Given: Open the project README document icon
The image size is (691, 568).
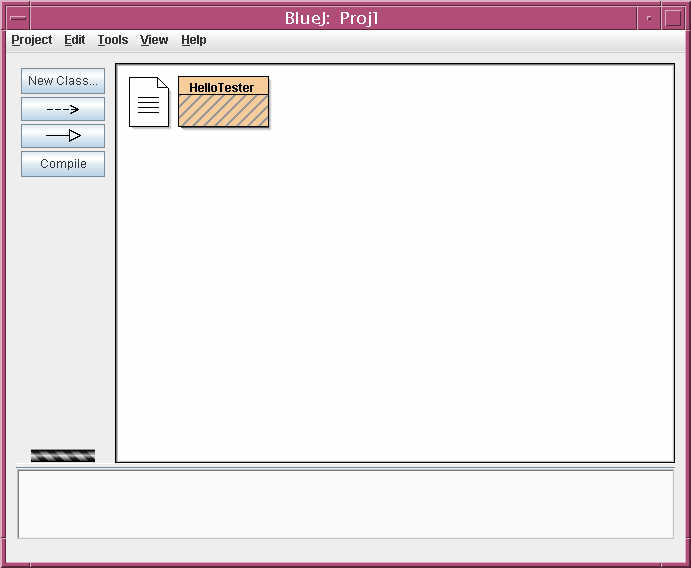Looking at the screenshot, I should (x=149, y=102).
